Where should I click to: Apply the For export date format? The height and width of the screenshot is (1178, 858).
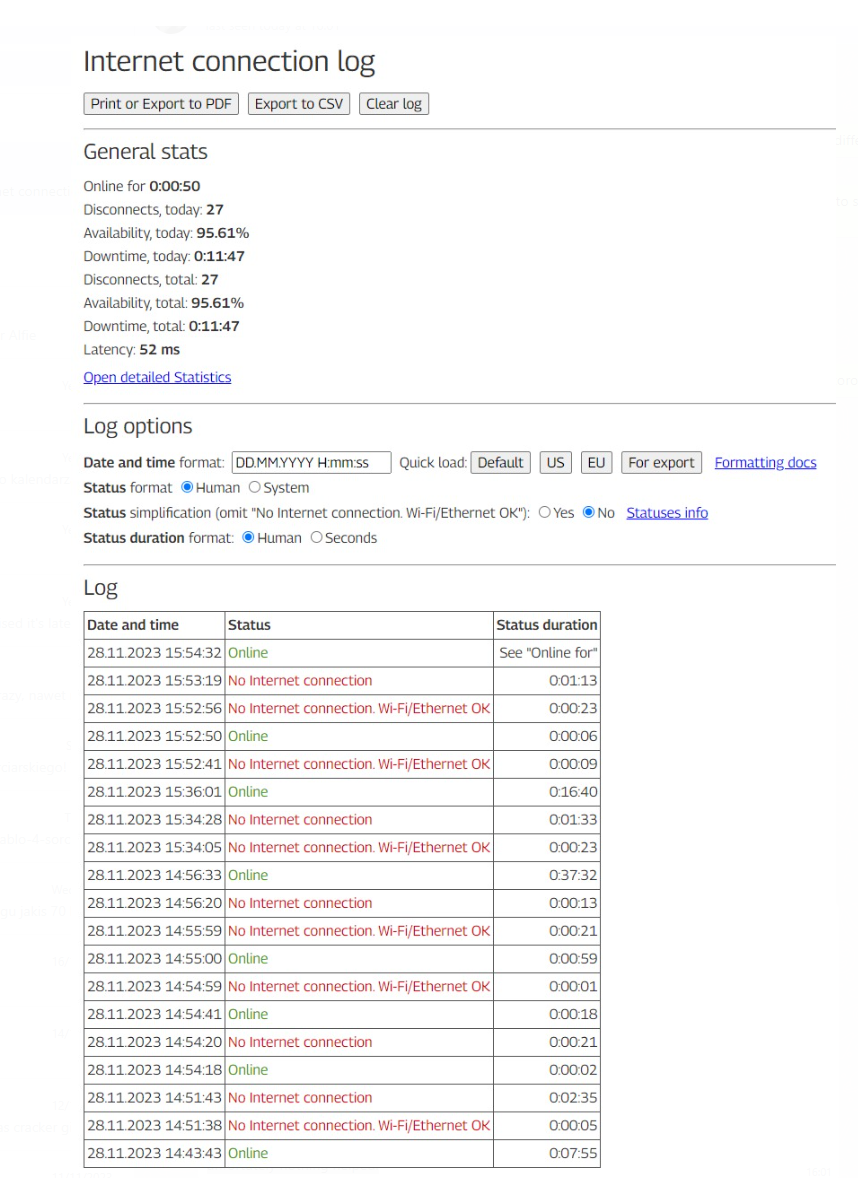pyautogui.click(x=661, y=462)
